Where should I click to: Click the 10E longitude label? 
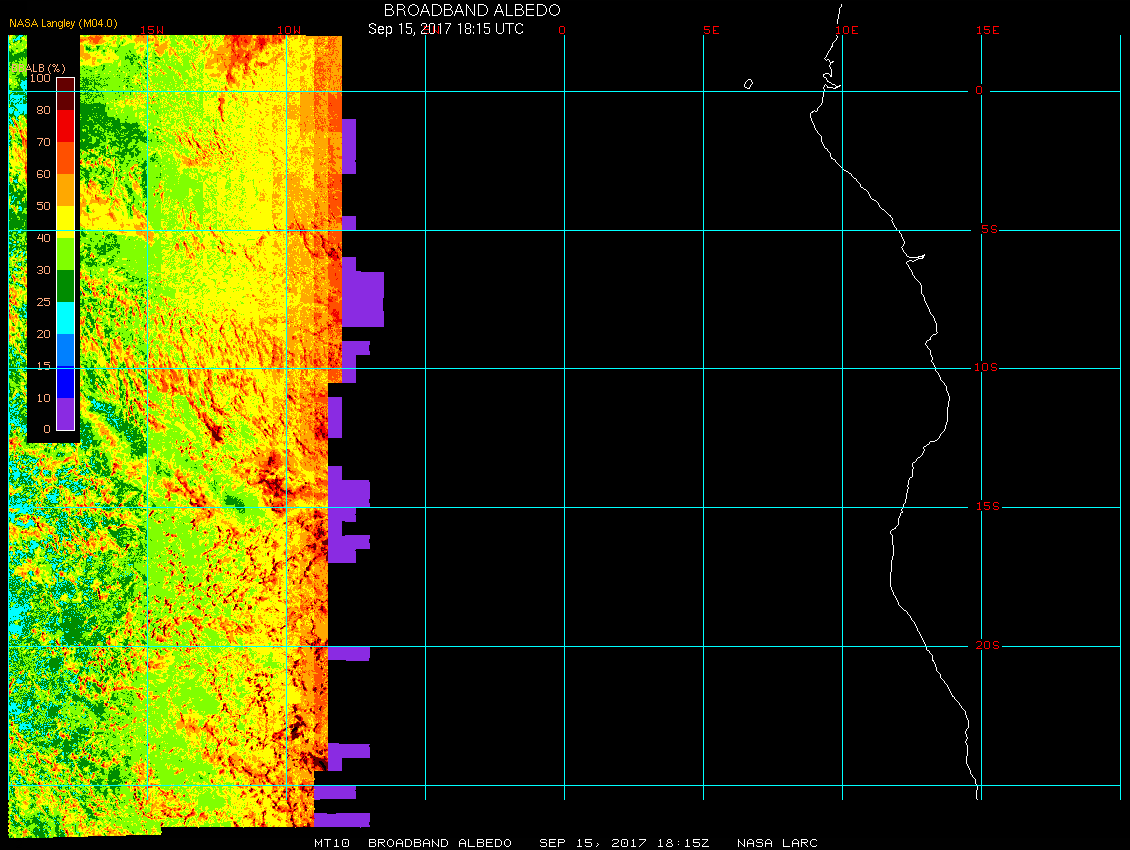point(847,30)
